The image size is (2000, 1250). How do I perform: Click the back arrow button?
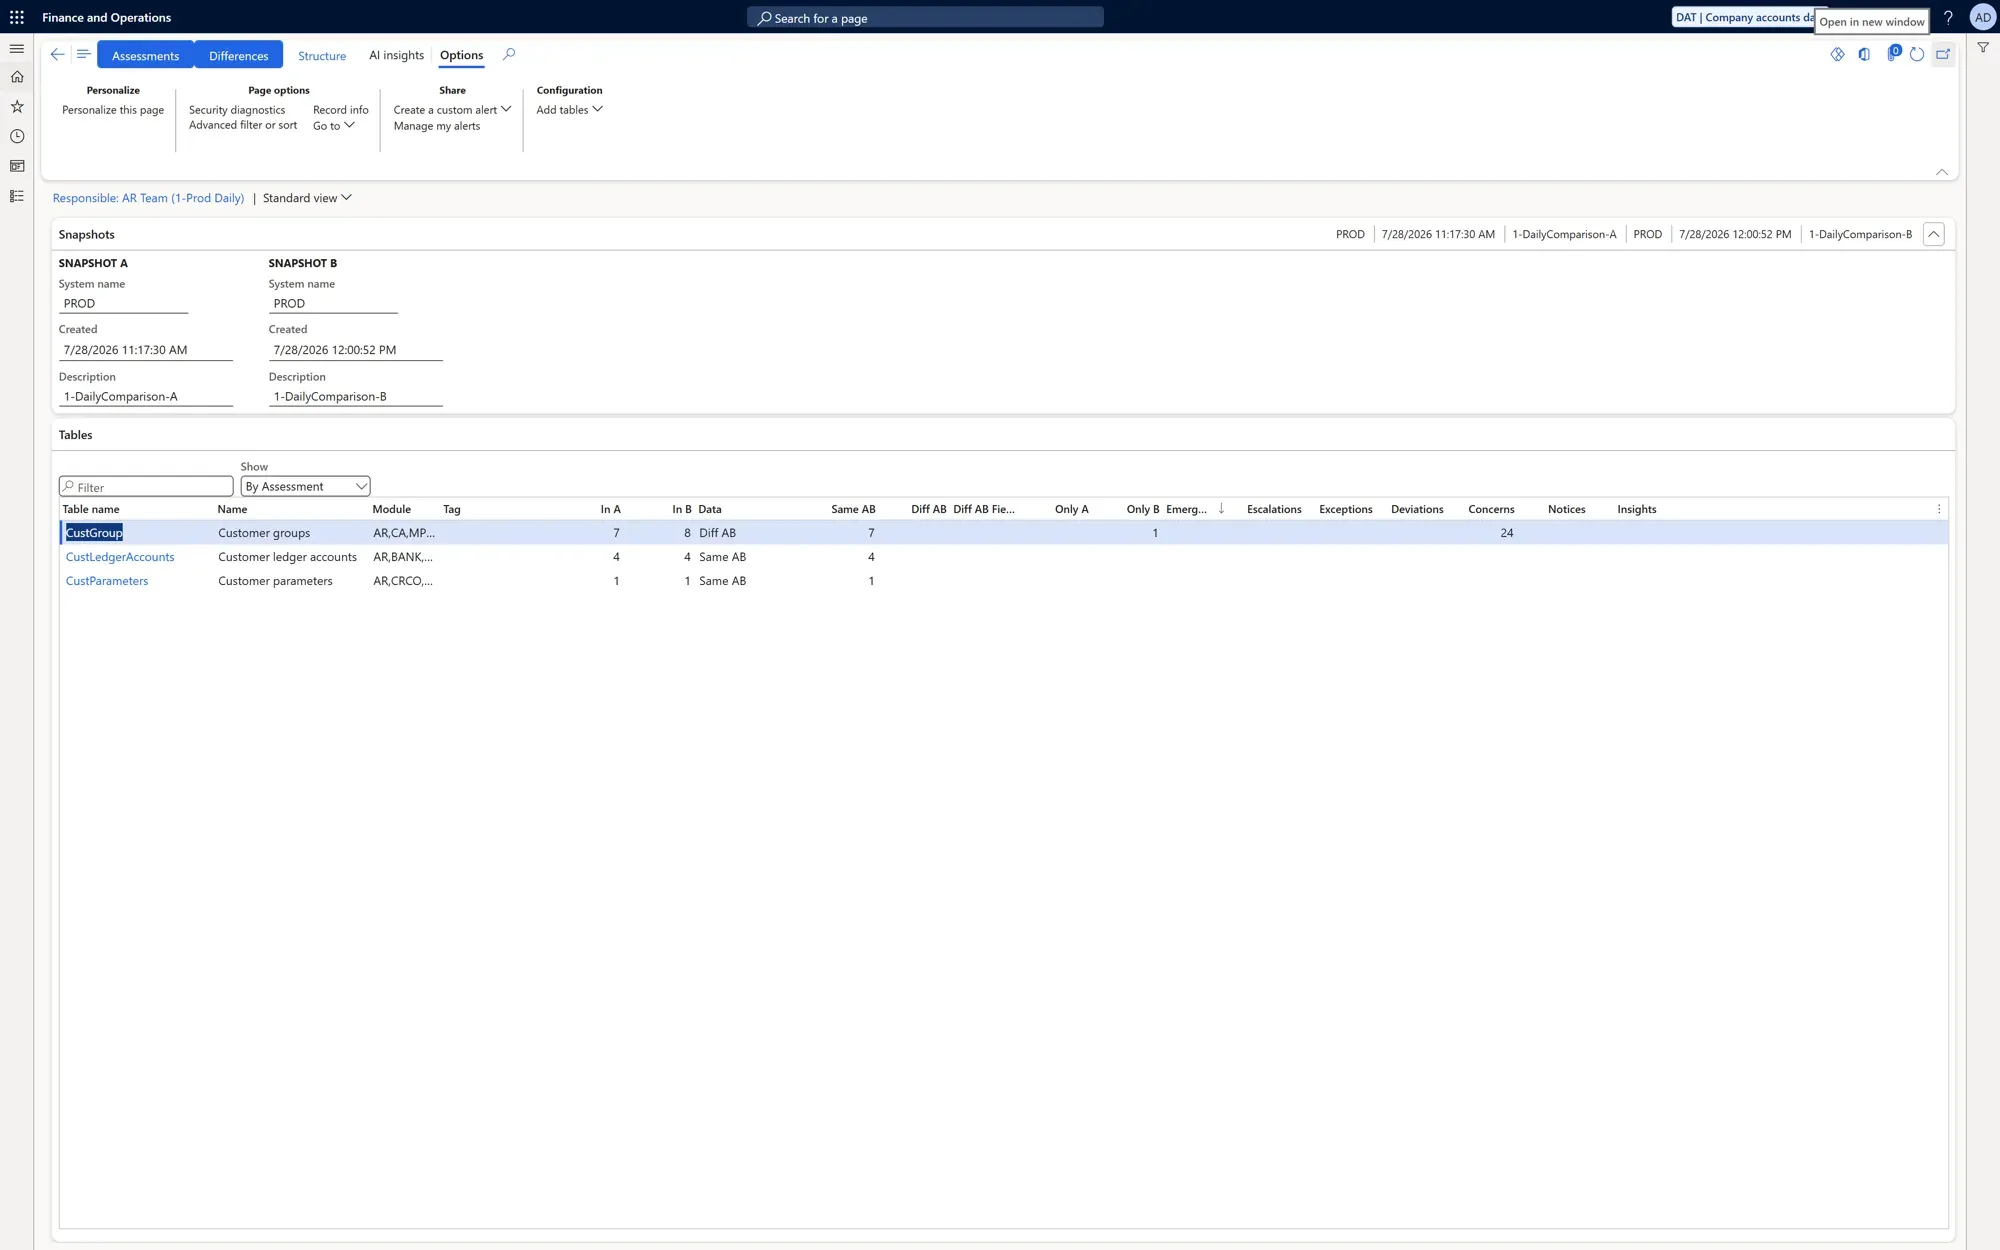tap(57, 55)
